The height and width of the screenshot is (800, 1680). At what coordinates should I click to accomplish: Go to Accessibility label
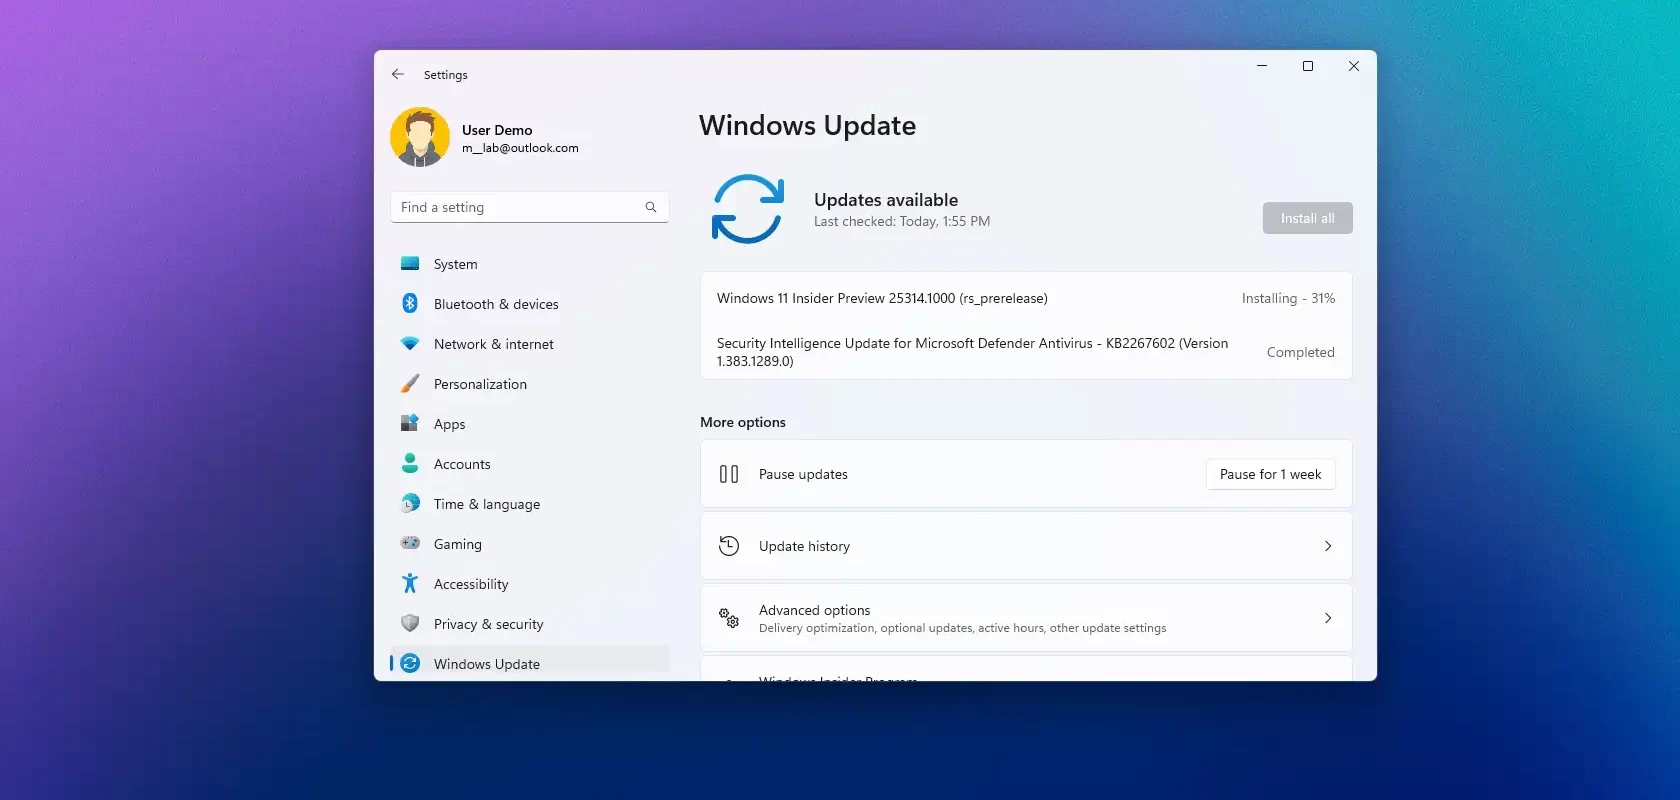(x=471, y=584)
